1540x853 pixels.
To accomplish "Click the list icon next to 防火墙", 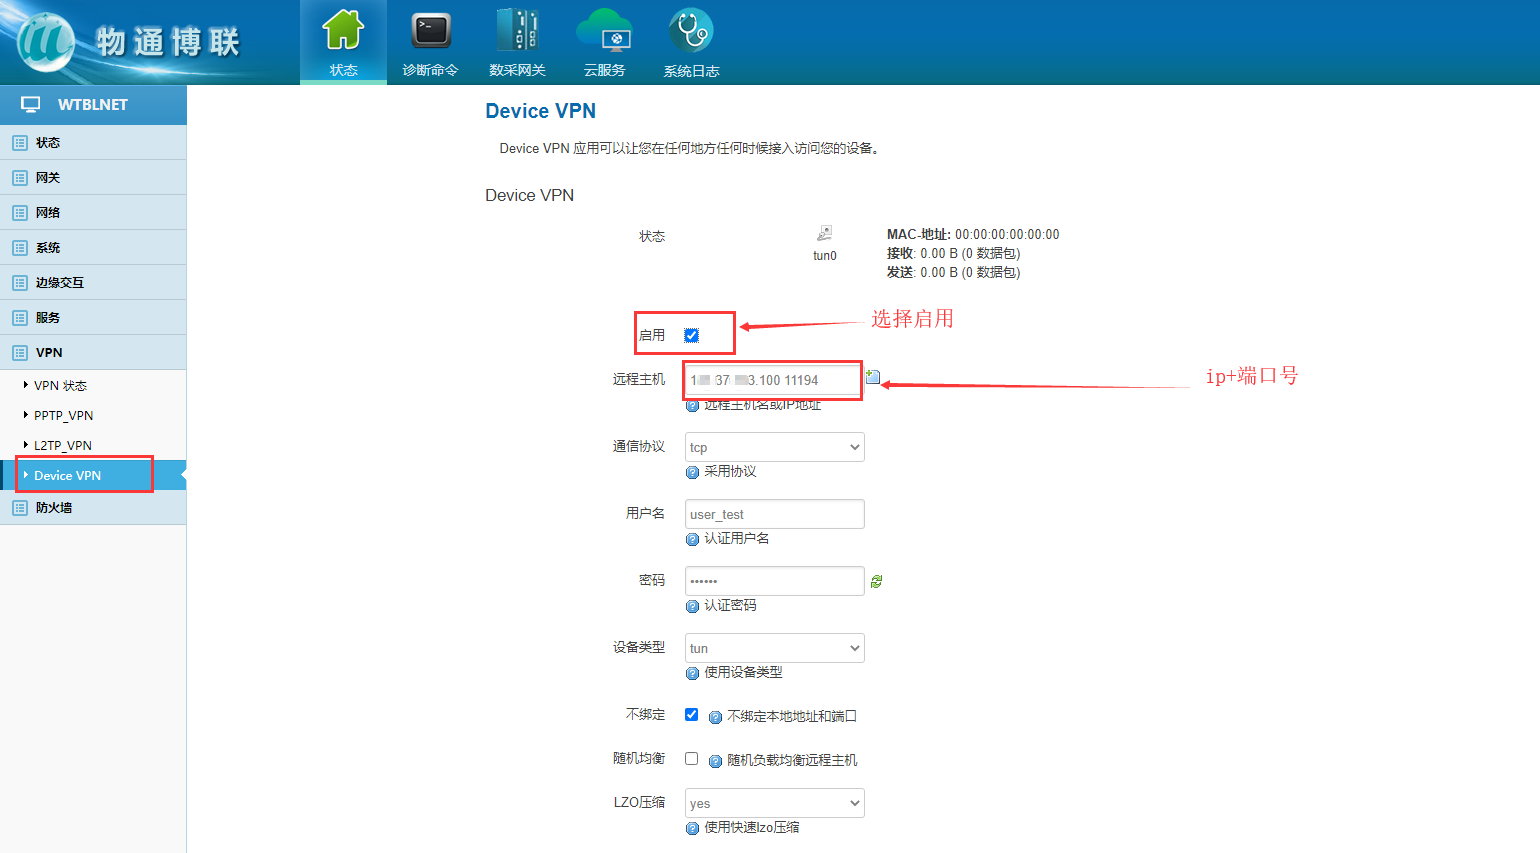I will [20, 508].
